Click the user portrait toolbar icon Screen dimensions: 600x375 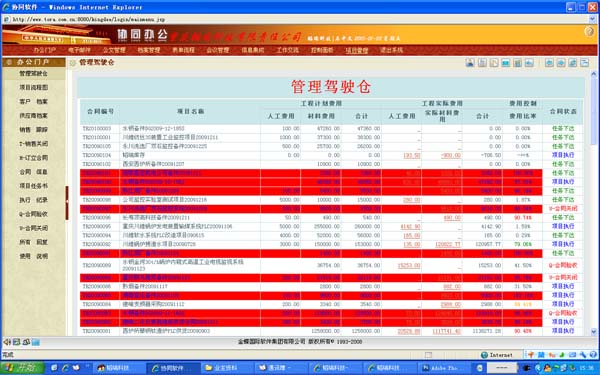pyautogui.click(x=470, y=63)
